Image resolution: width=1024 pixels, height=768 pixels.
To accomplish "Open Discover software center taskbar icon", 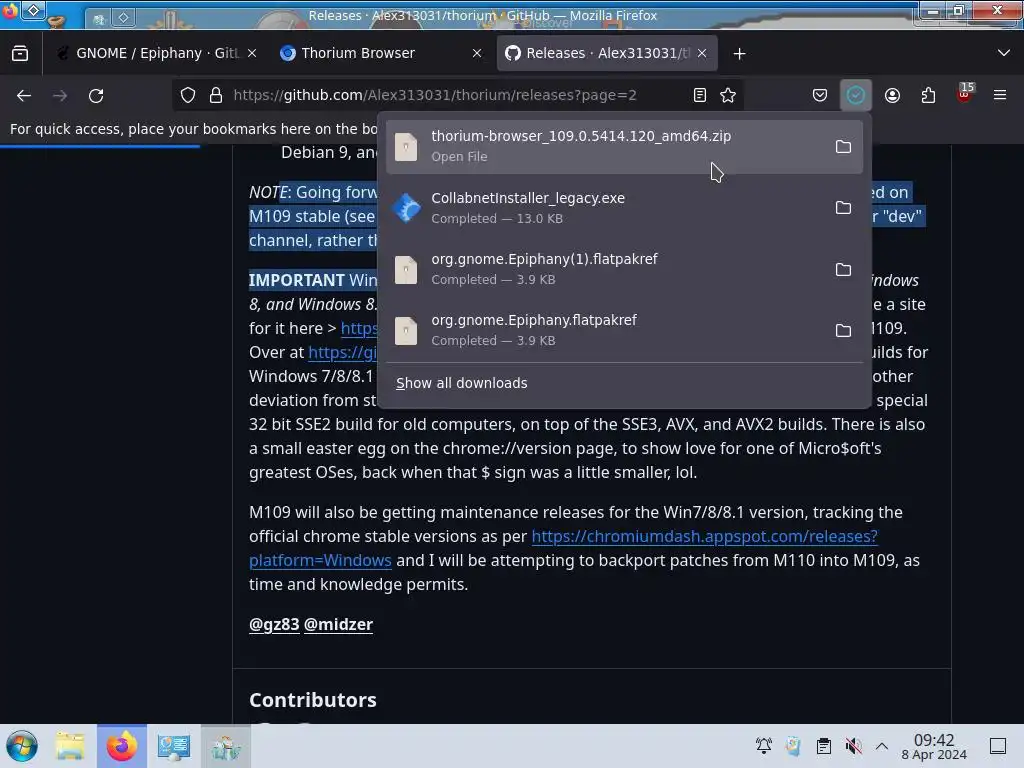I will (x=225, y=746).
